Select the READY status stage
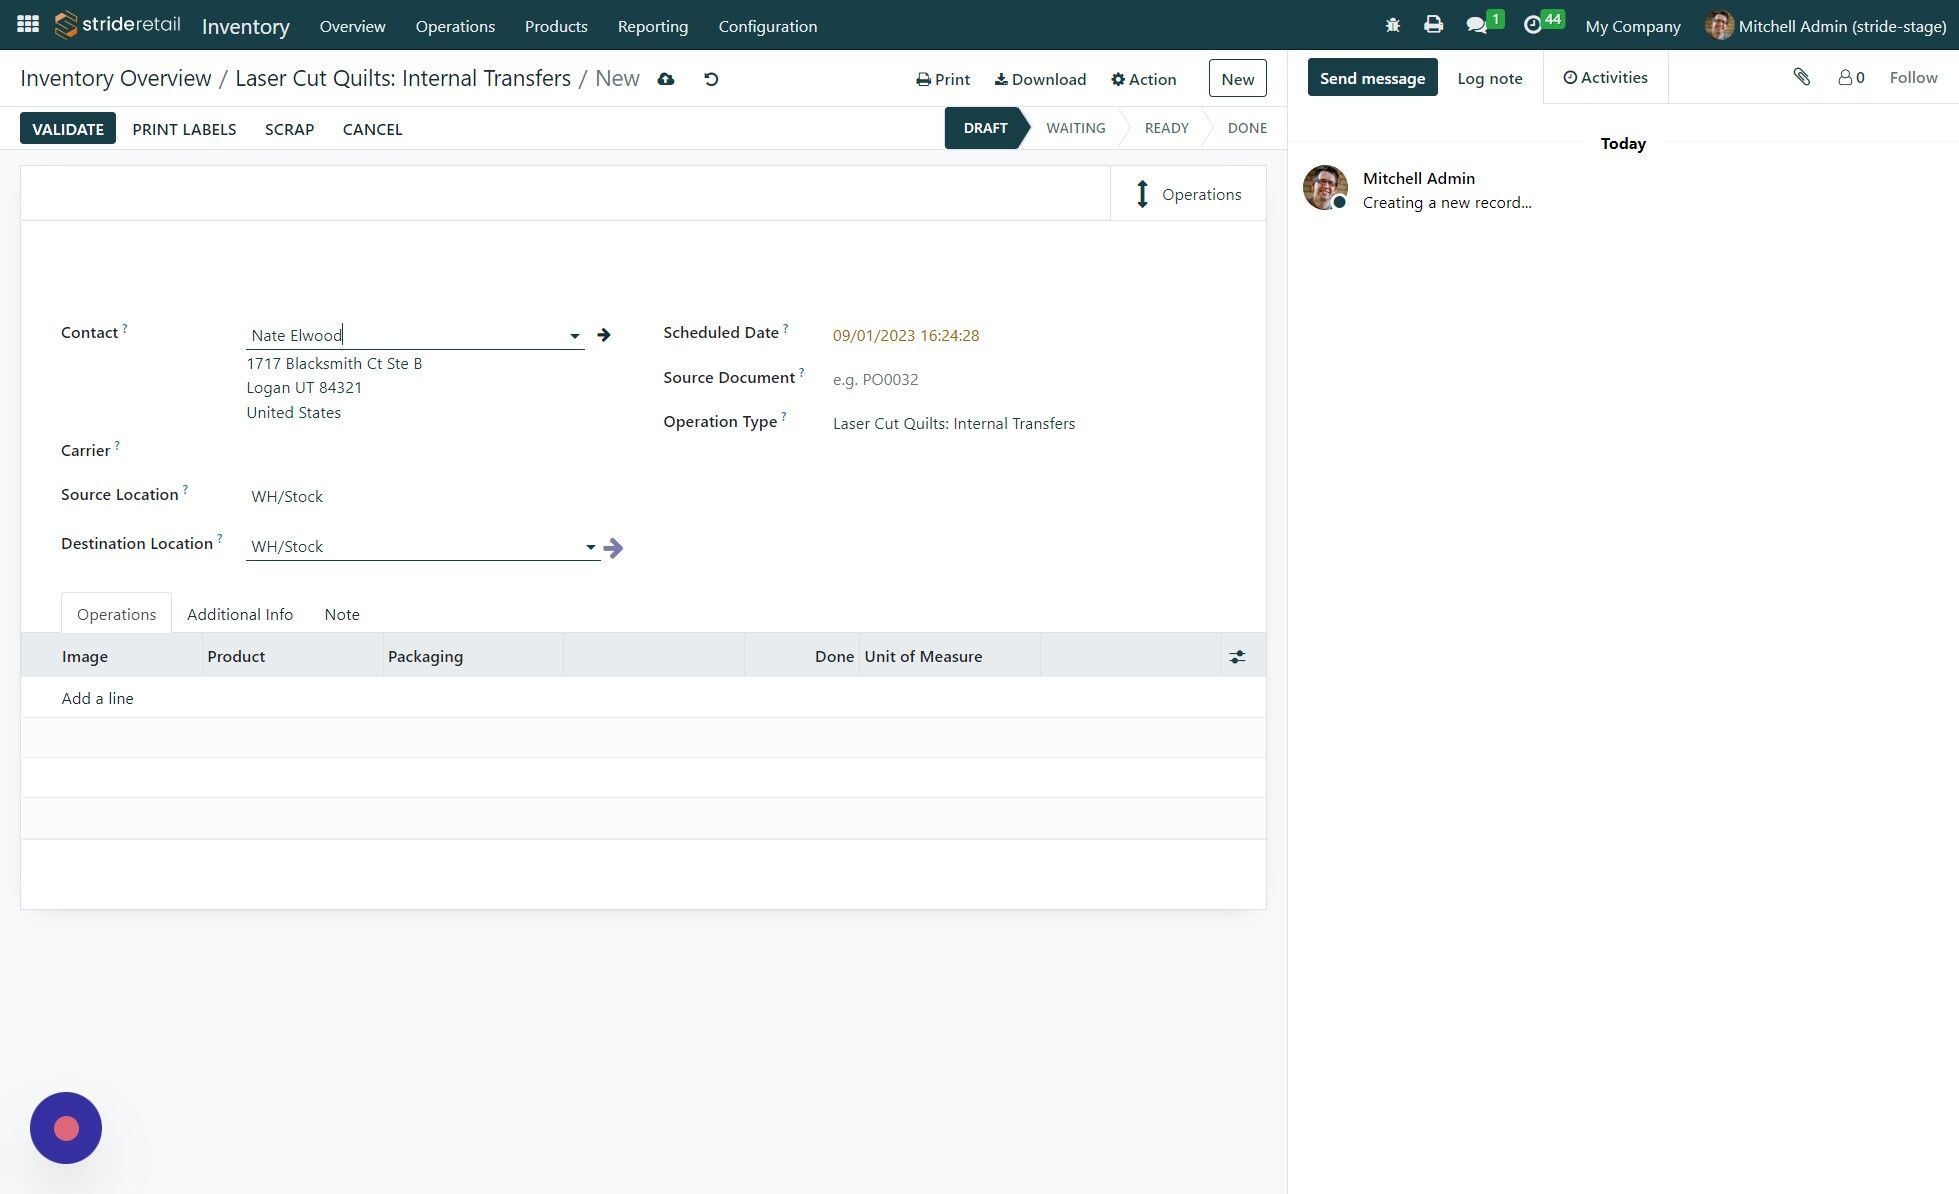The image size is (1959, 1194). [x=1166, y=128]
